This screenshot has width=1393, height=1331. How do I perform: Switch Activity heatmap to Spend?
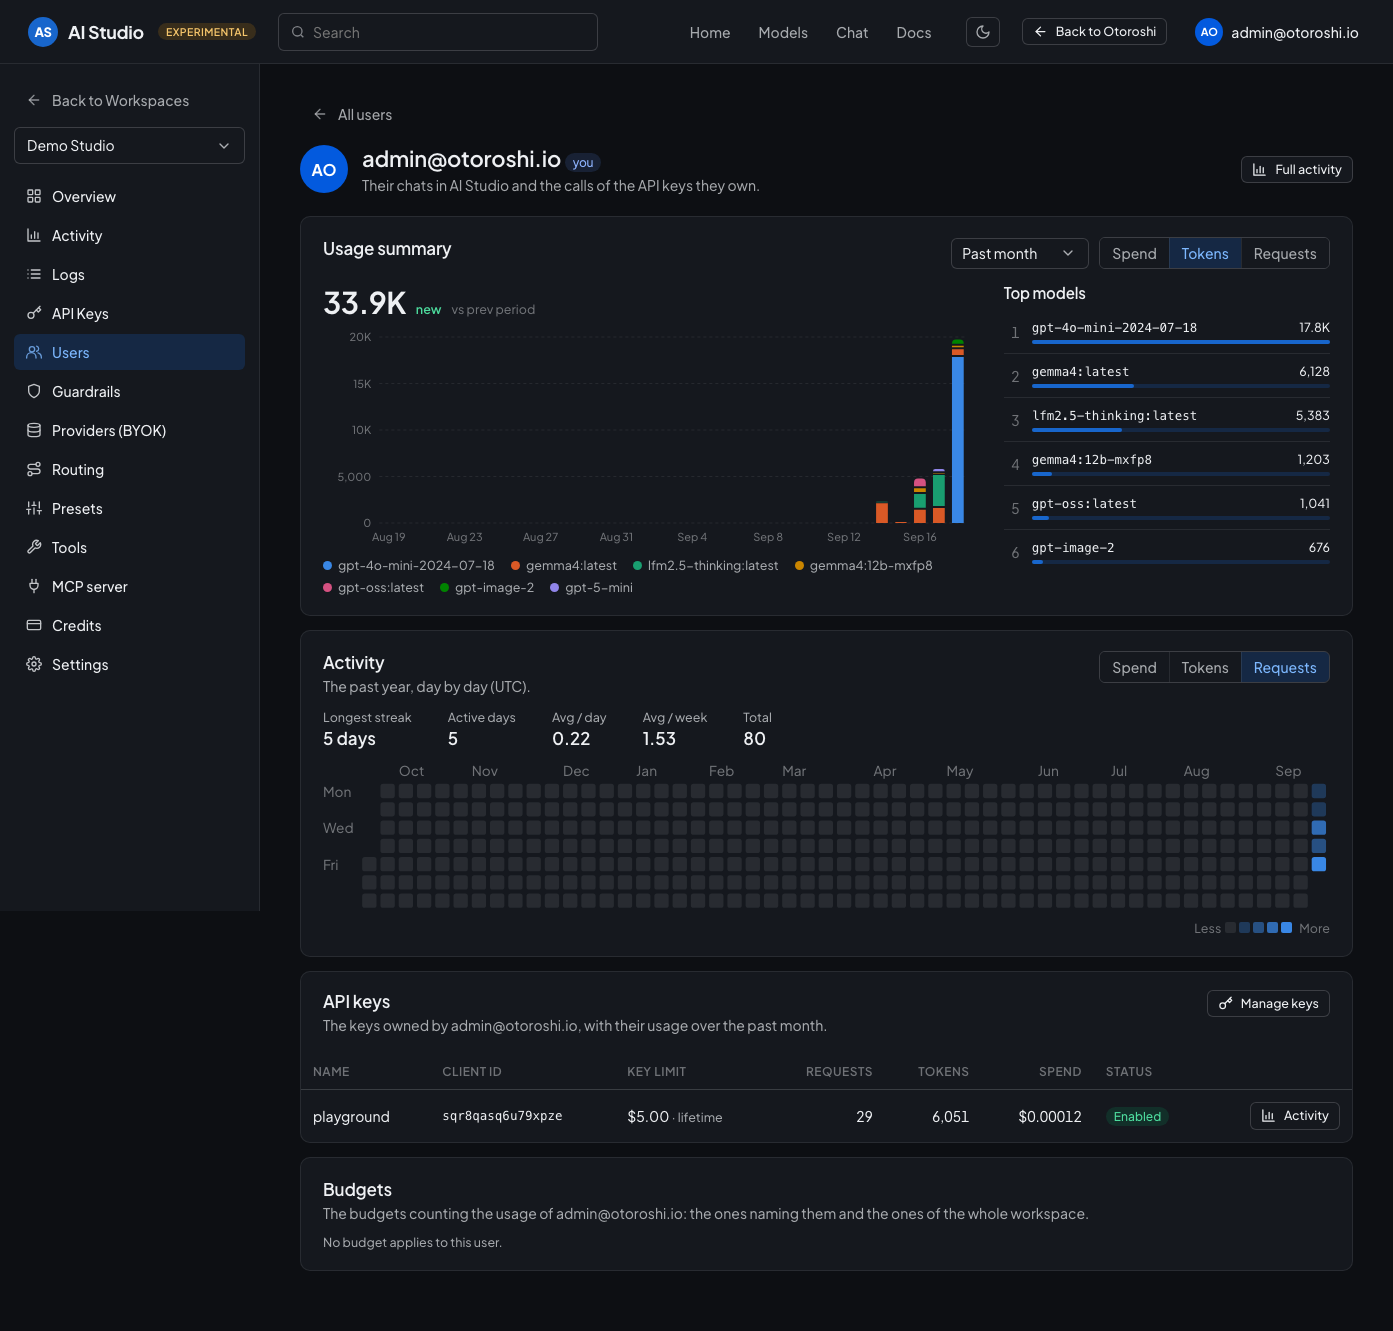[x=1134, y=668]
